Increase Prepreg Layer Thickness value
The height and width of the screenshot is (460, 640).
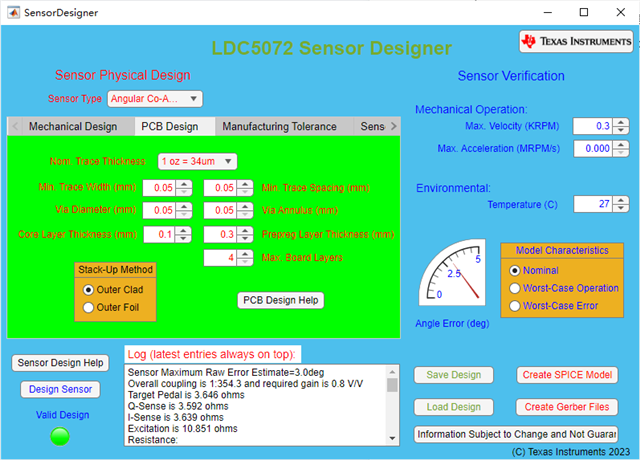pyautogui.click(x=245, y=231)
